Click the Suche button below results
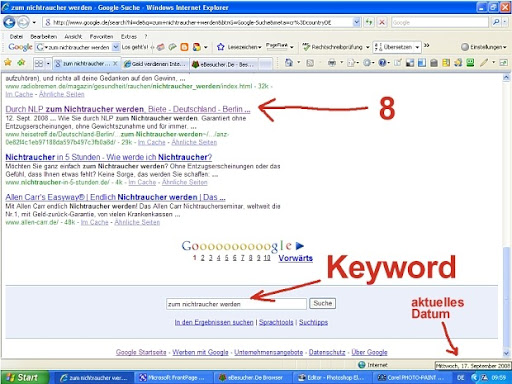 pos(322,303)
